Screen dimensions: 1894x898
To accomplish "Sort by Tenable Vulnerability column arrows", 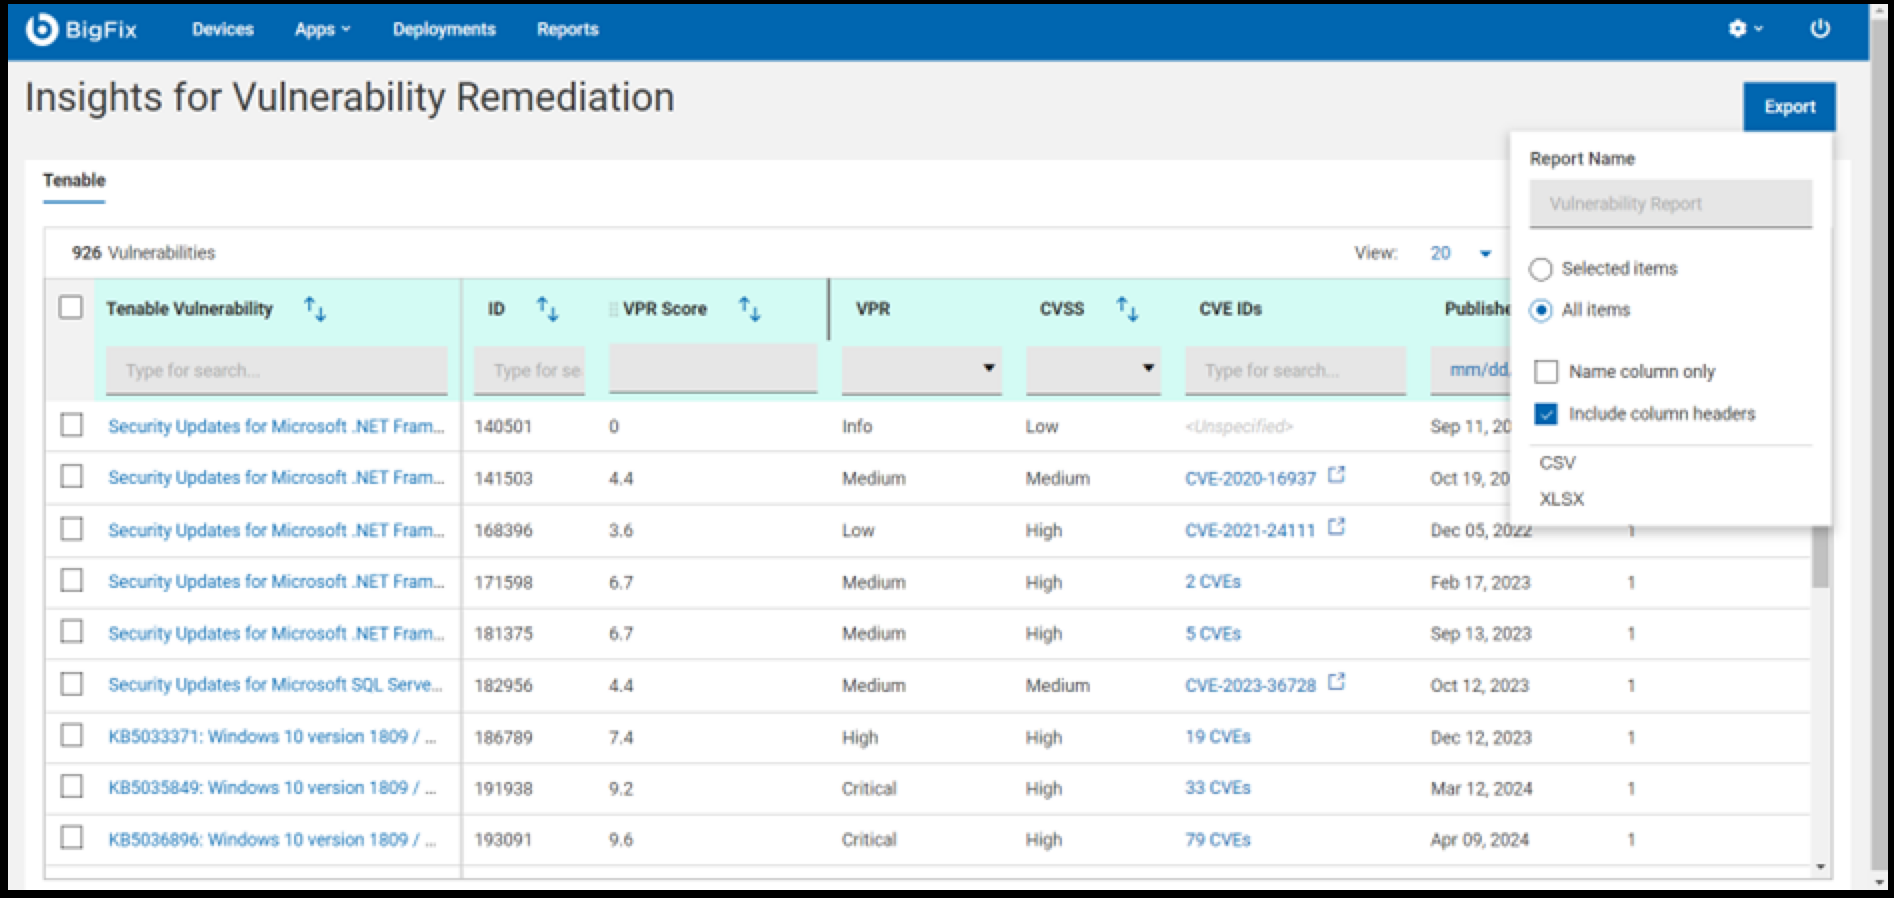I will click(315, 309).
